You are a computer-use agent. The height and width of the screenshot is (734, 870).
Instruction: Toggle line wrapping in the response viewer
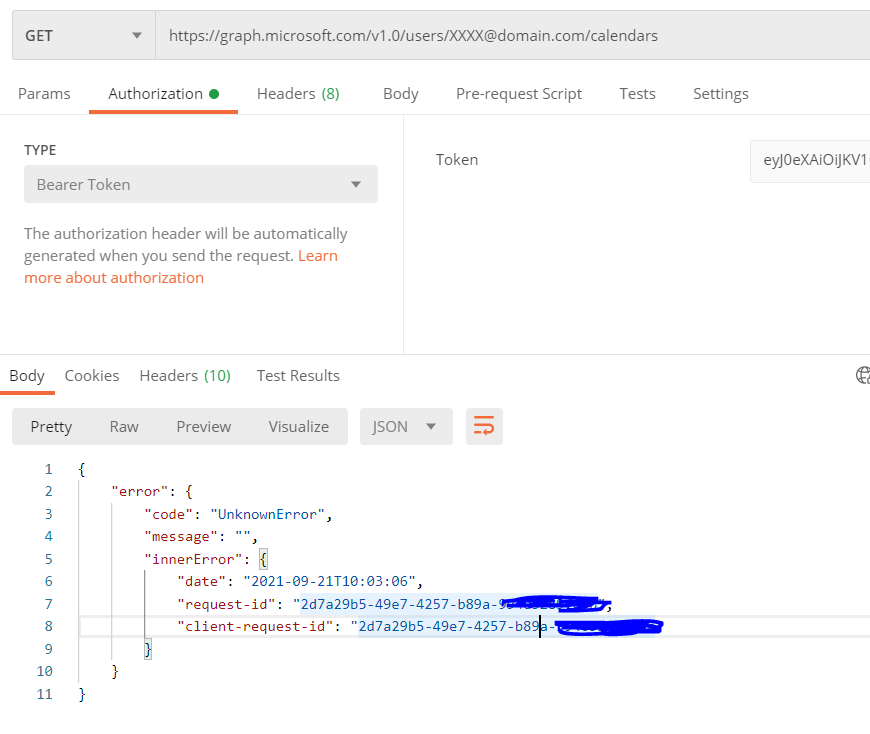click(484, 426)
